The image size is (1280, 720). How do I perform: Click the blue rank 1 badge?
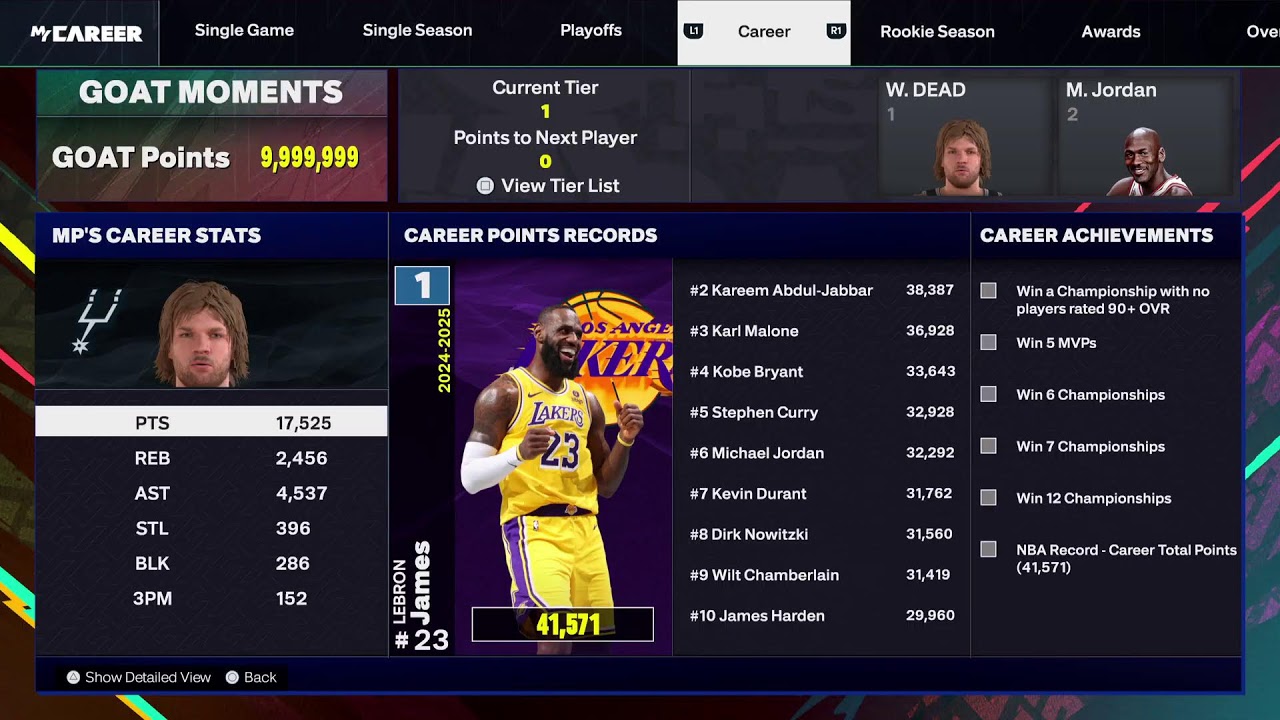(422, 286)
